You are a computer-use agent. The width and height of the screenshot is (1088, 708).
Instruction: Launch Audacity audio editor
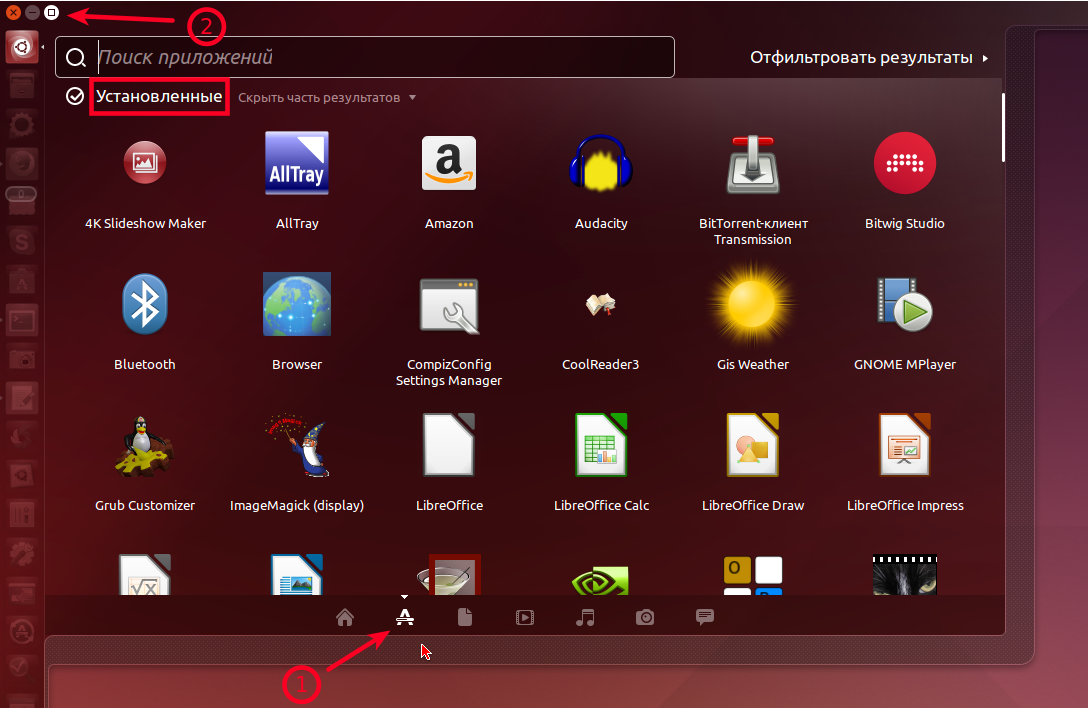pyautogui.click(x=601, y=164)
